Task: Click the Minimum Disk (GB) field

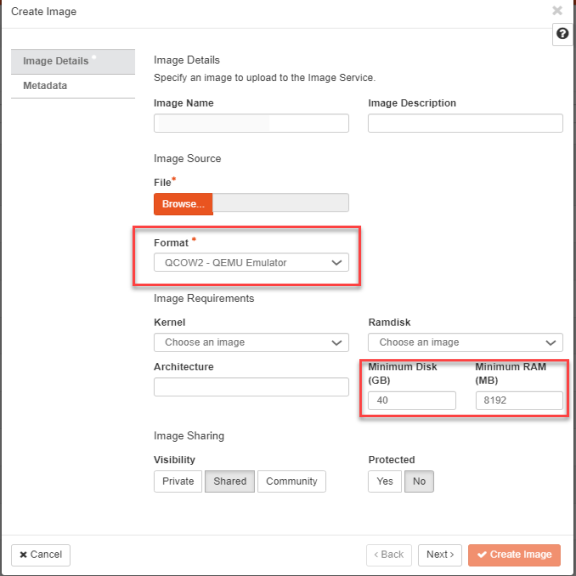Action: [x=412, y=400]
